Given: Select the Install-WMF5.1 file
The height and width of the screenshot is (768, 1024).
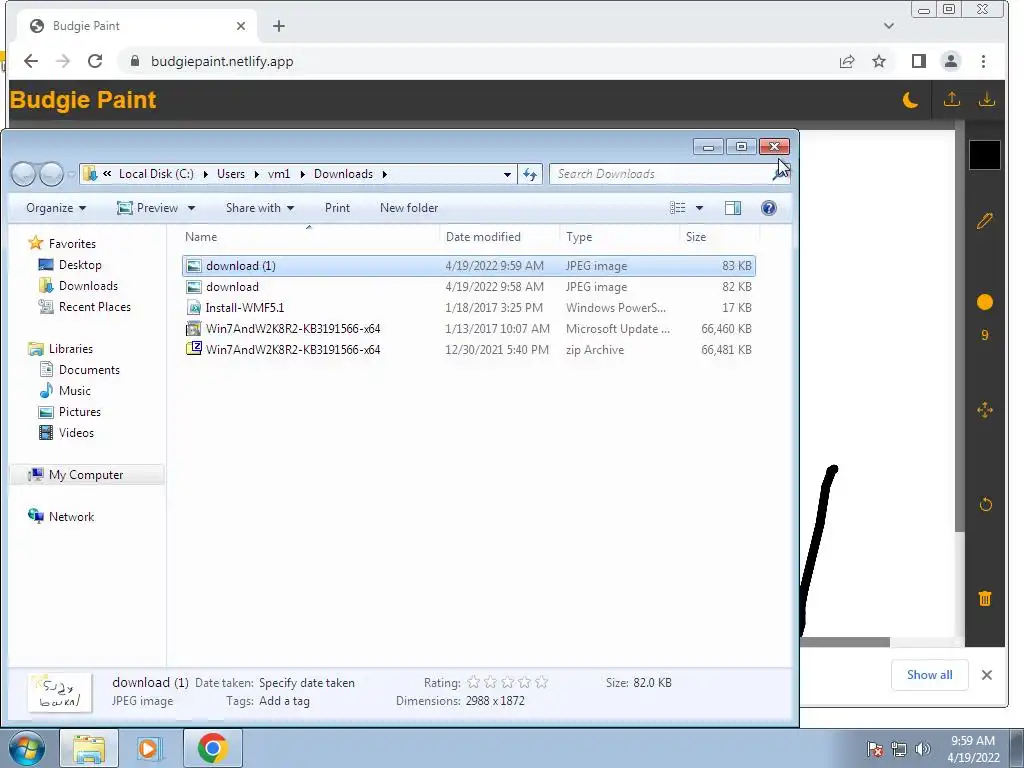Looking at the screenshot, I should pyautogui.click(x=469, y=308).
